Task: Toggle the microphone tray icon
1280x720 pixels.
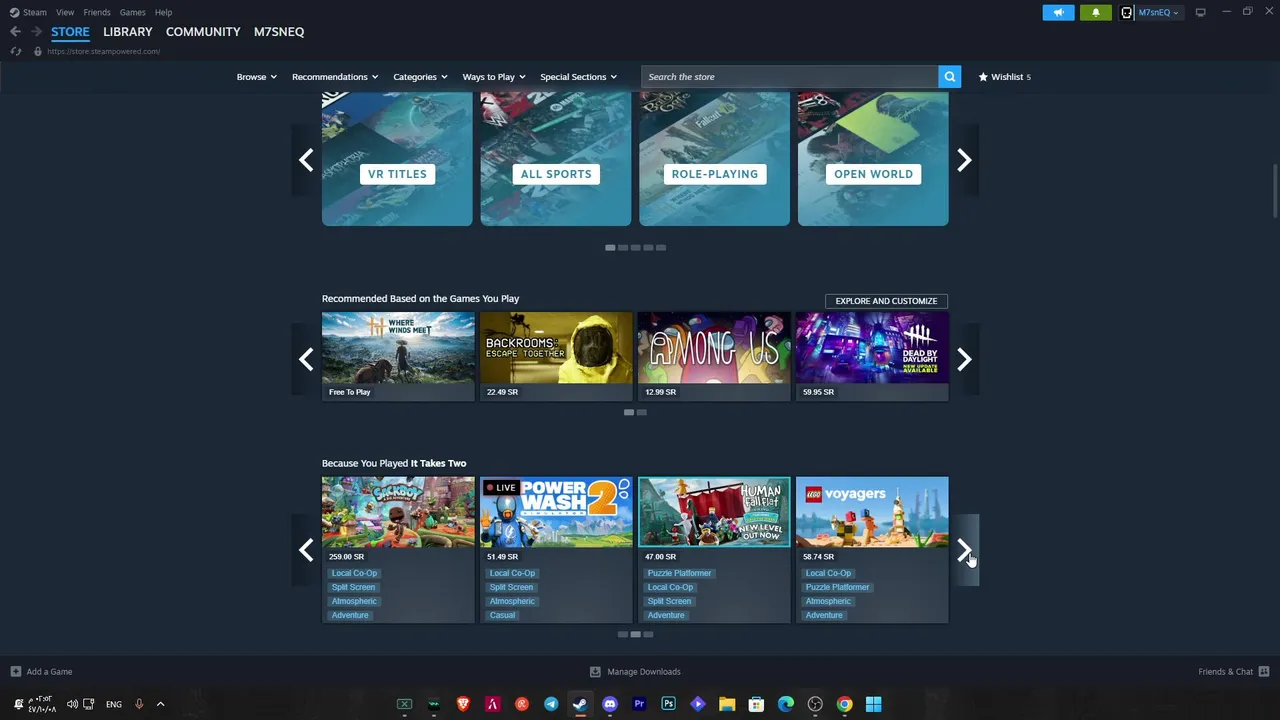Action: pyautogui.click(x=139, y=704)
